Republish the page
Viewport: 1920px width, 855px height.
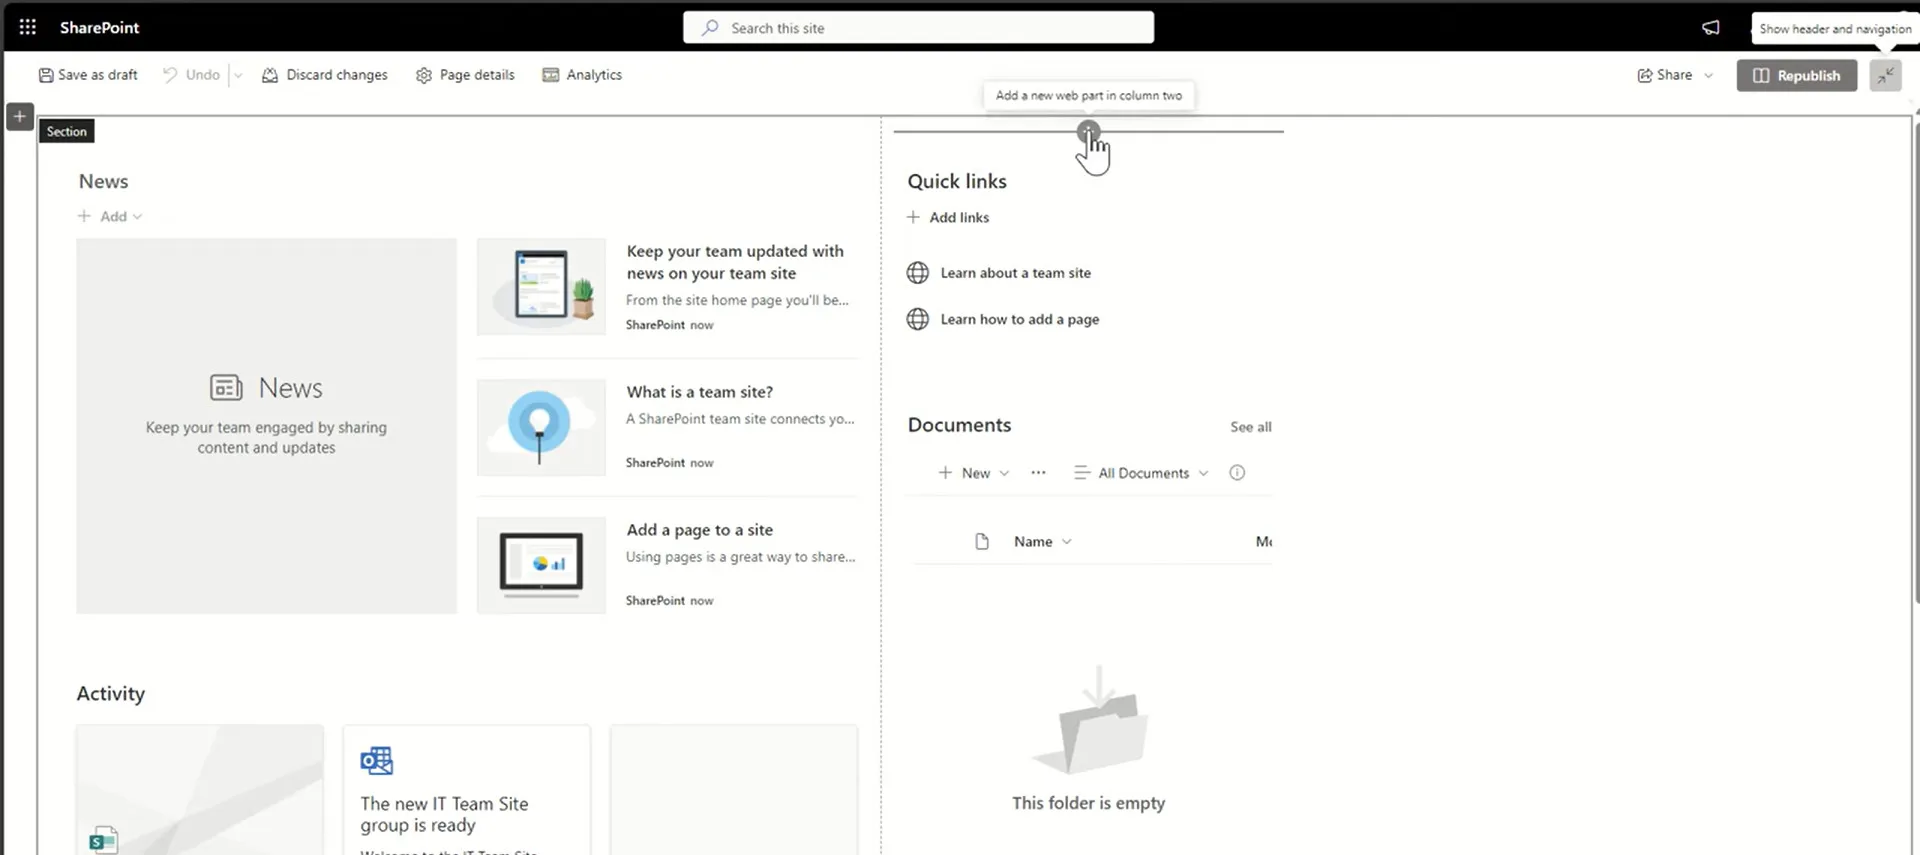[x=1796, y=75]
